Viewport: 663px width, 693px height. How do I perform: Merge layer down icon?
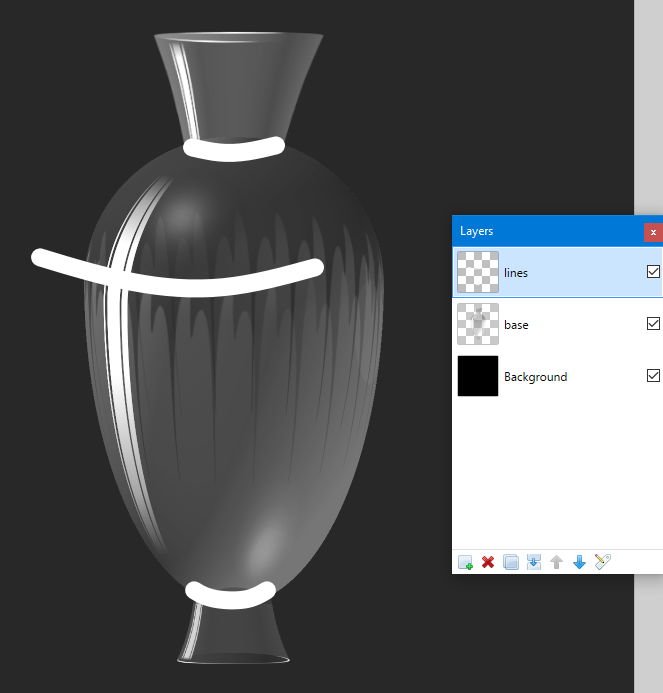(x=534, y=562)
